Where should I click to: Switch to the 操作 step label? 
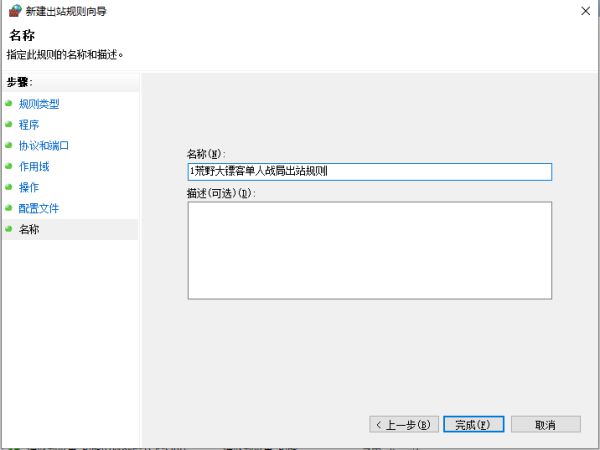click(x=28, y=187)
